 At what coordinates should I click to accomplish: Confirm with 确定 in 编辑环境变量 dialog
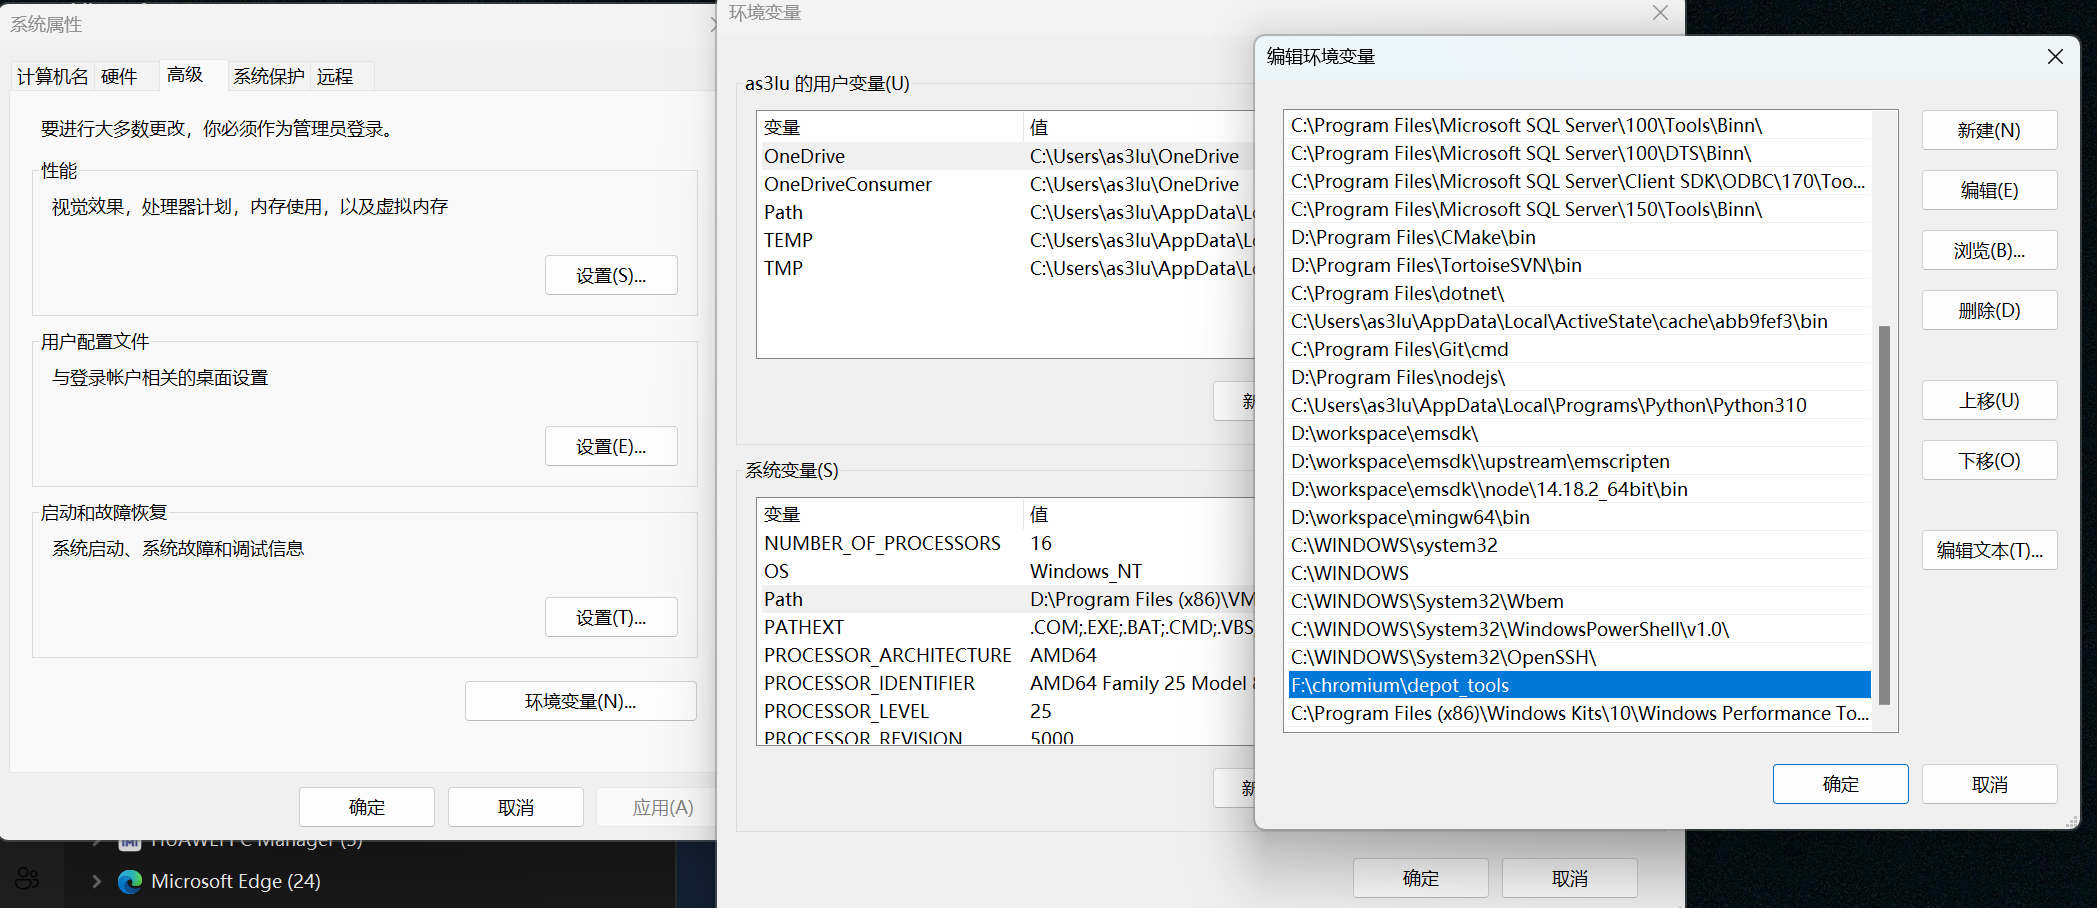coord(1840,784)
